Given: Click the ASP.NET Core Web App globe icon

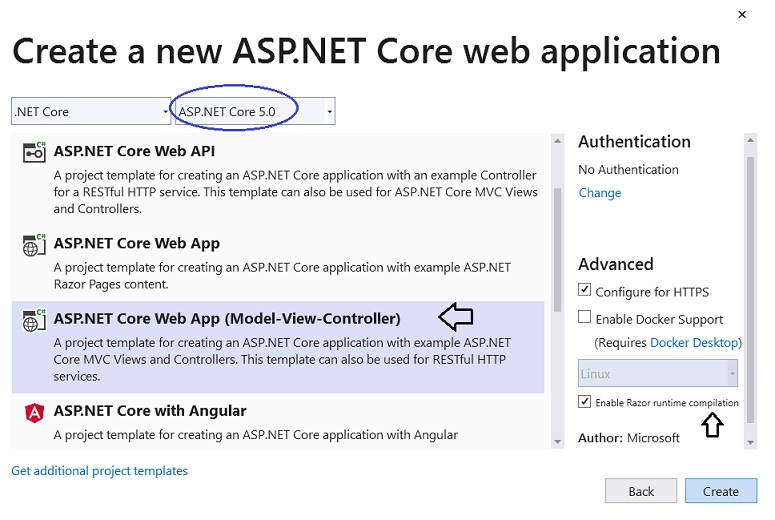Looking at the screenshot, I should tap(34, 244).
